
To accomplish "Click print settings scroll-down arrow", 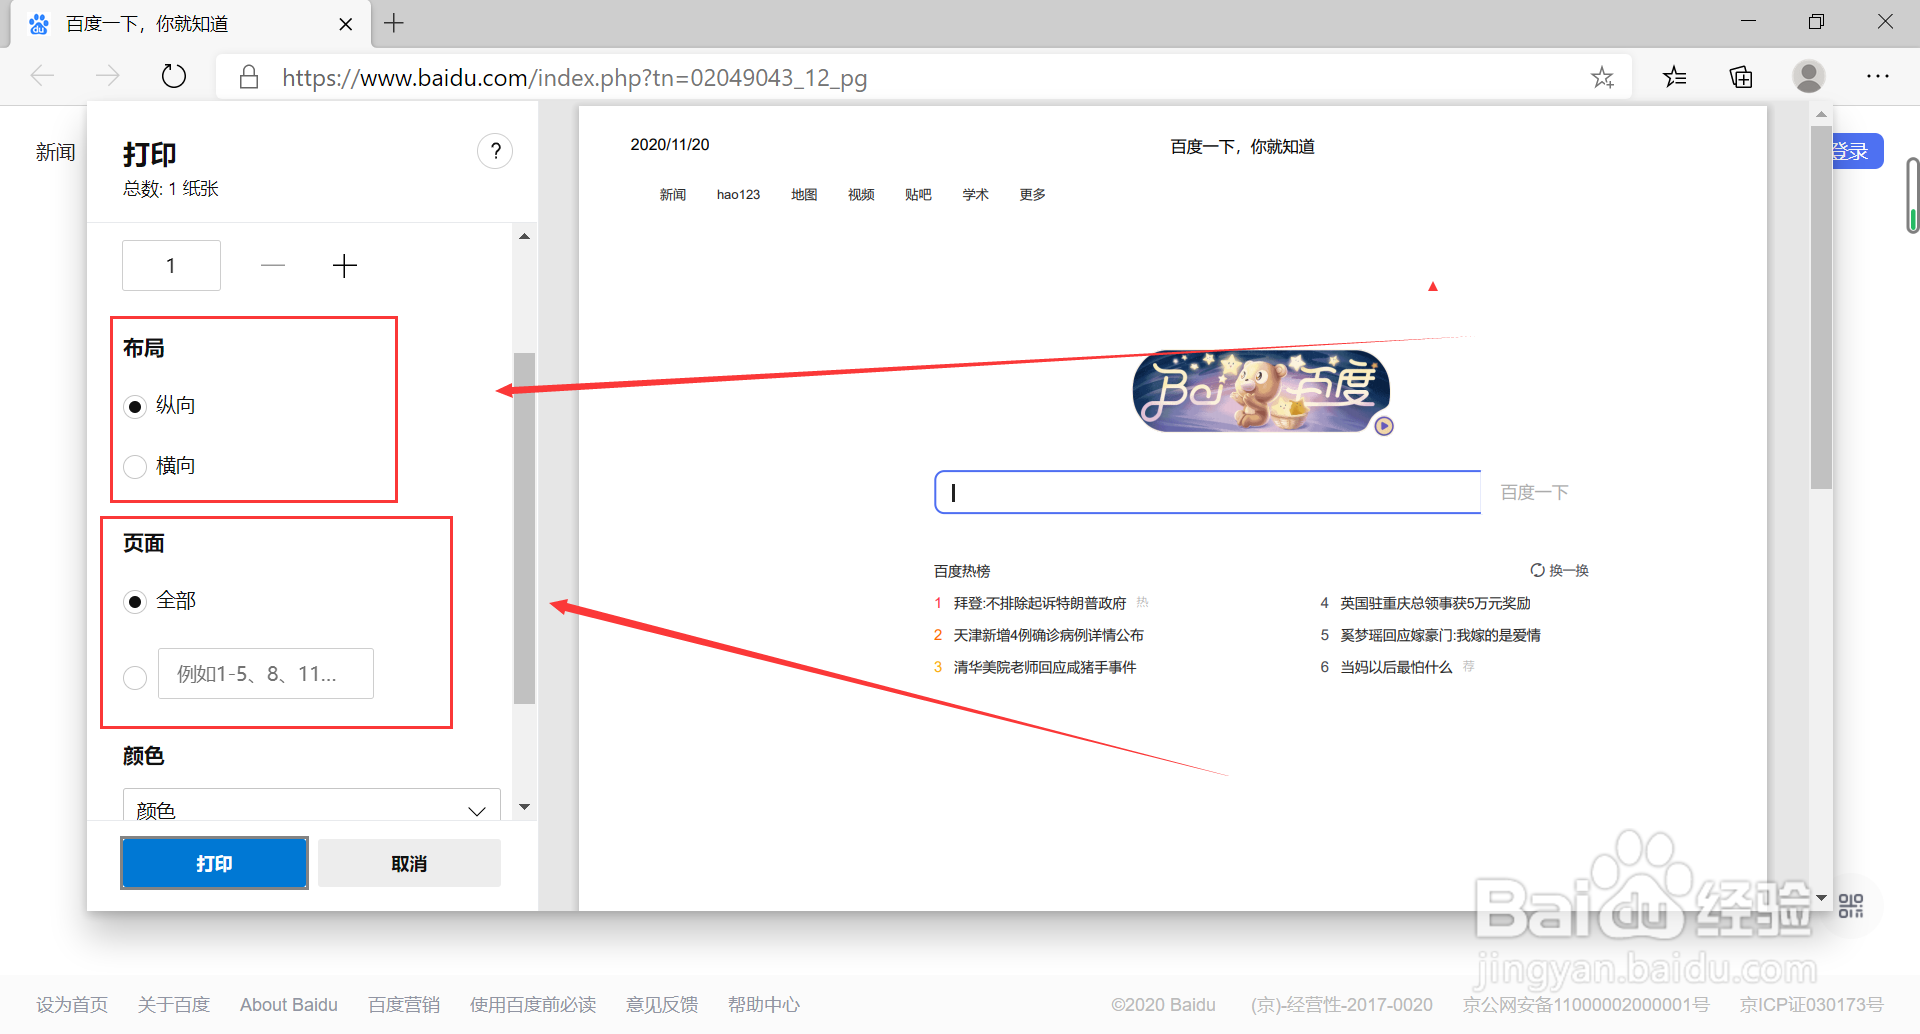I will [x=524, y=807].
